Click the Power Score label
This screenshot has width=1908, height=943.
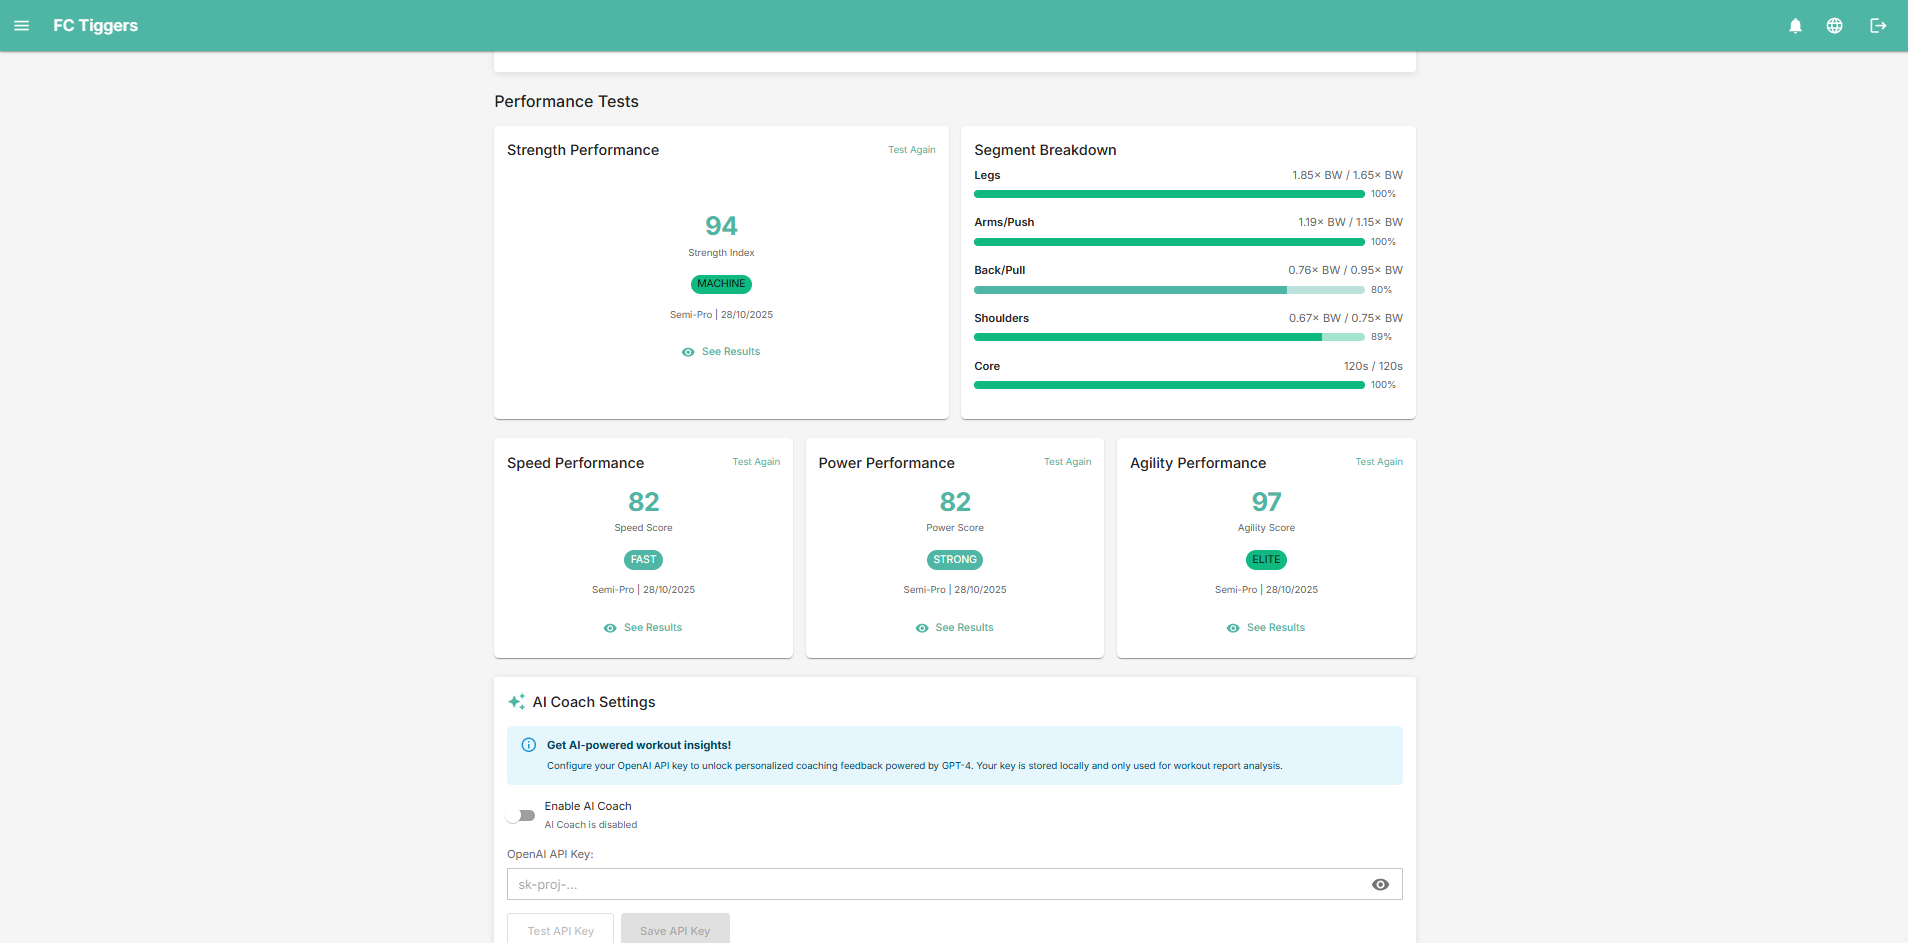[x=955, y=528]
